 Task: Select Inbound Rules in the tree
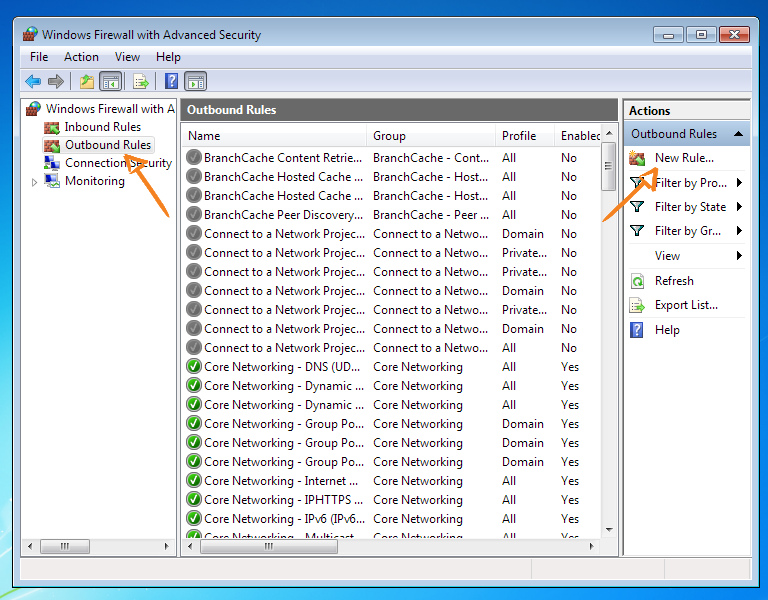[x=102, y=127]
